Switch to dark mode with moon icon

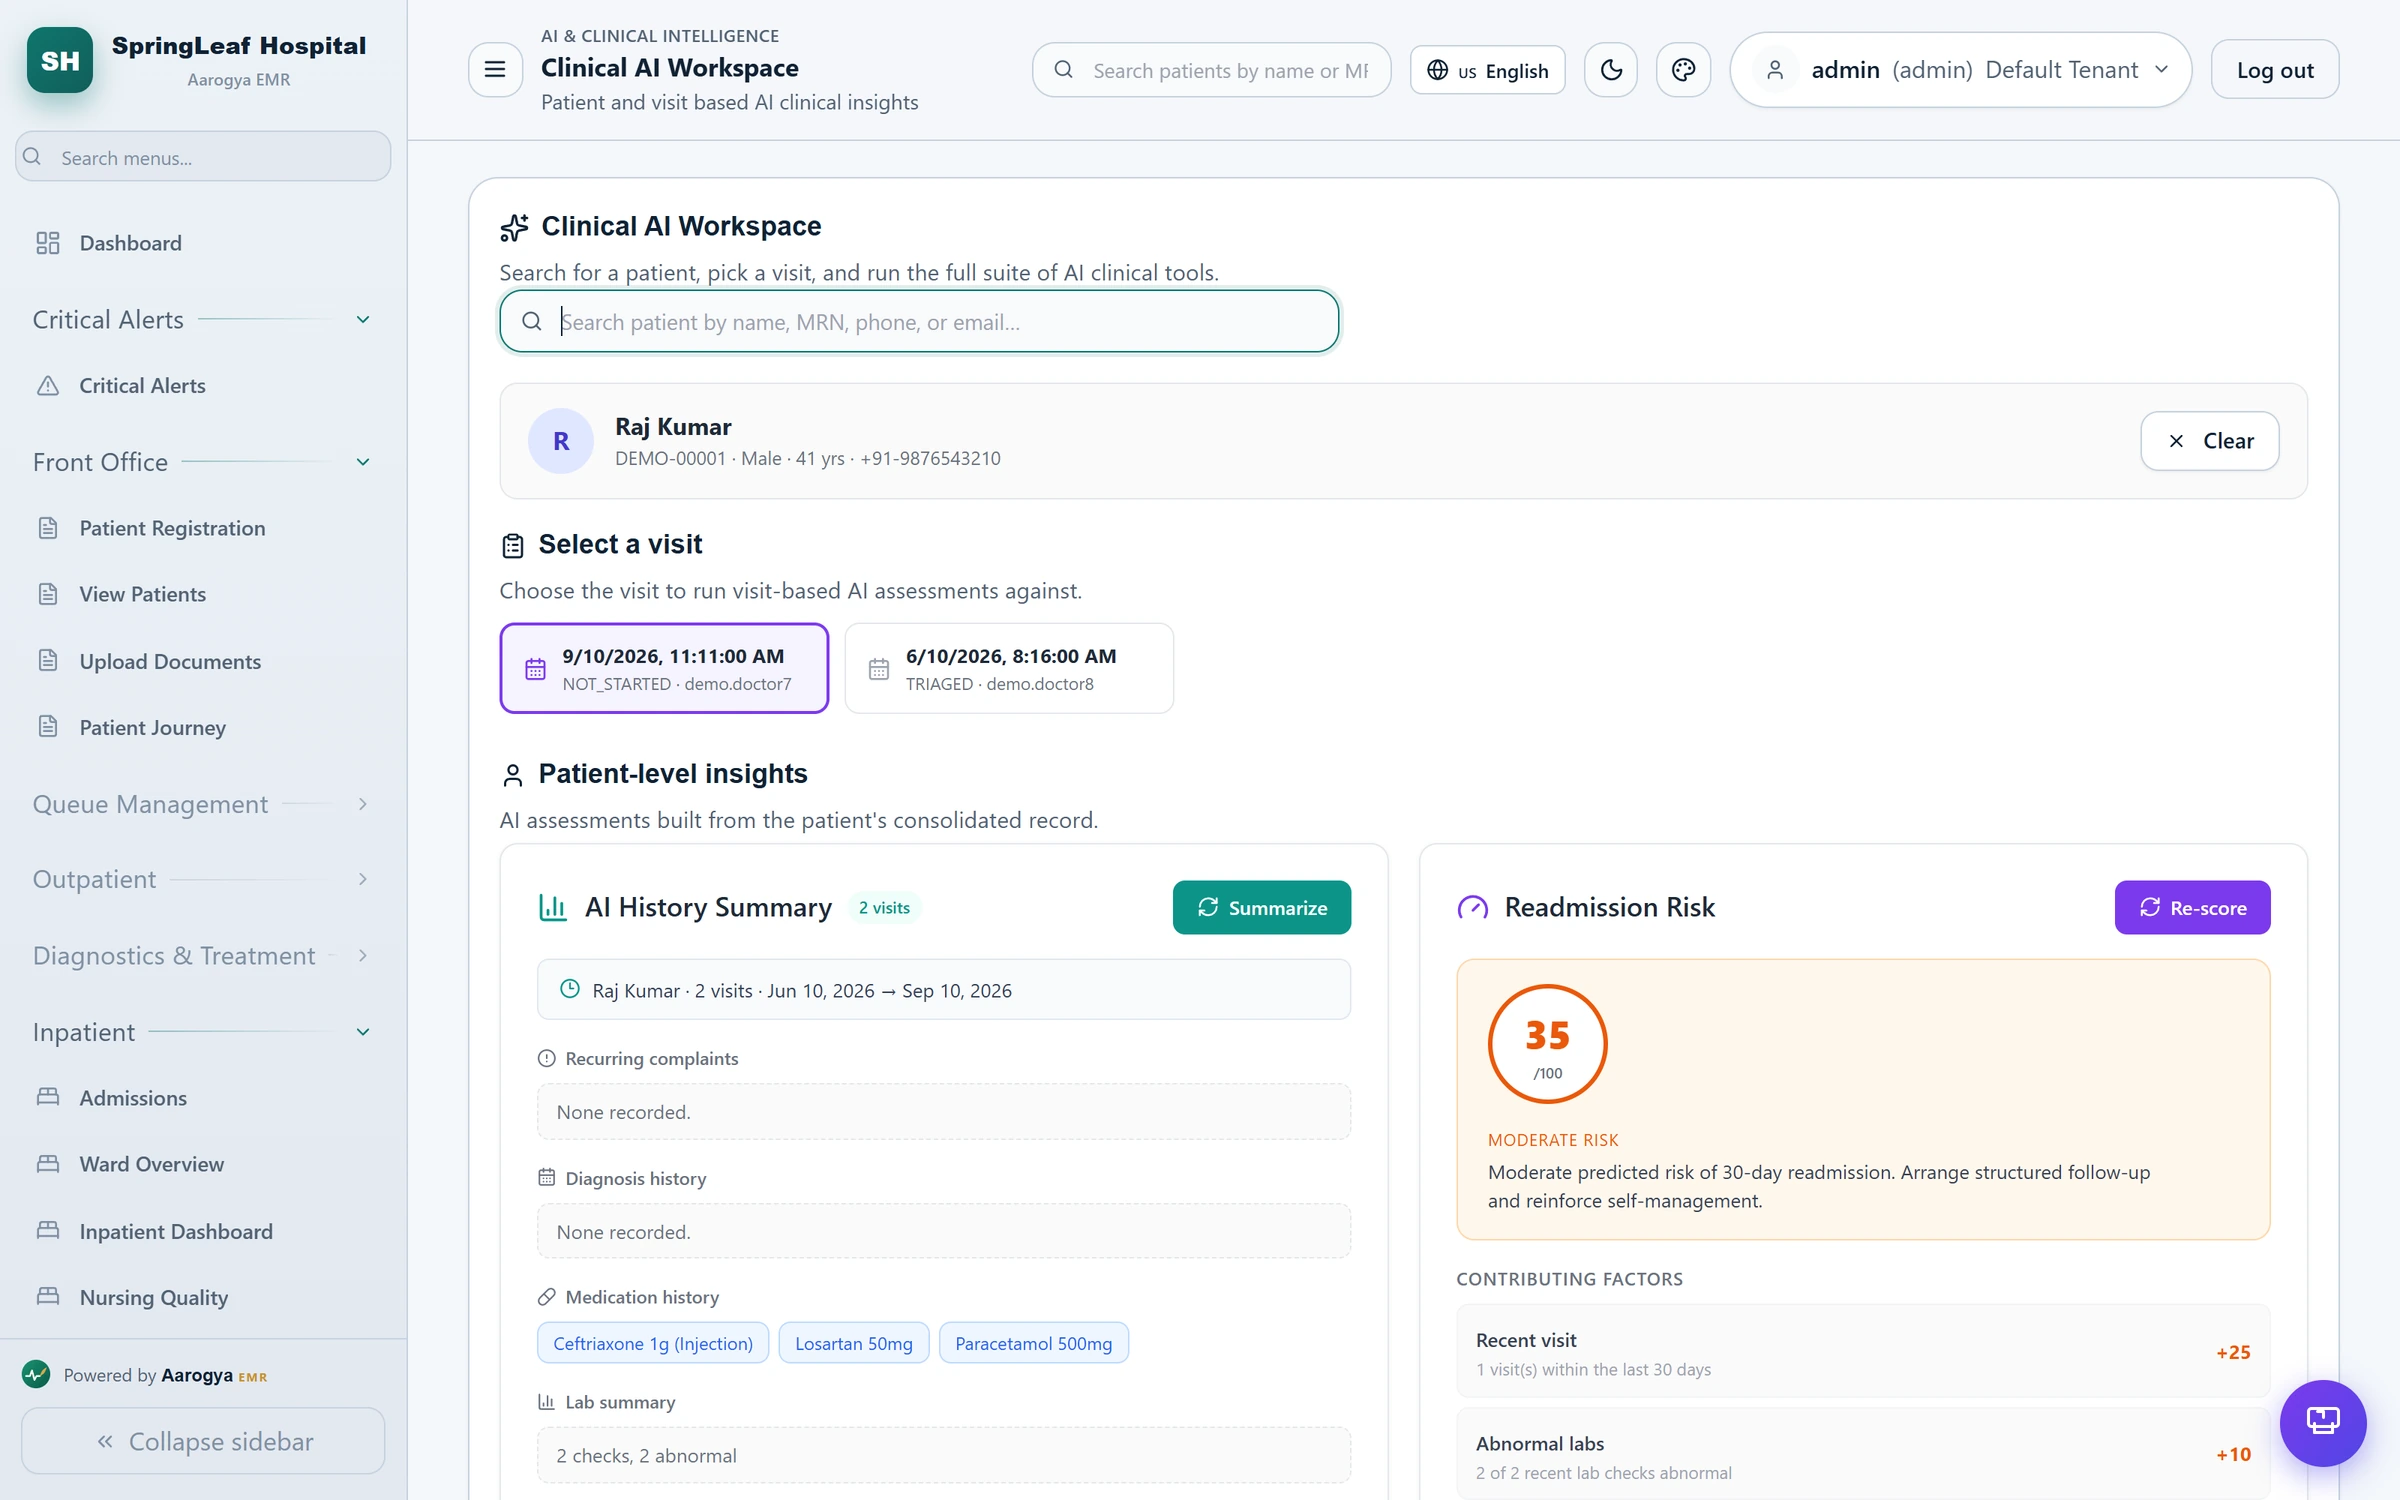(1611, 69)
